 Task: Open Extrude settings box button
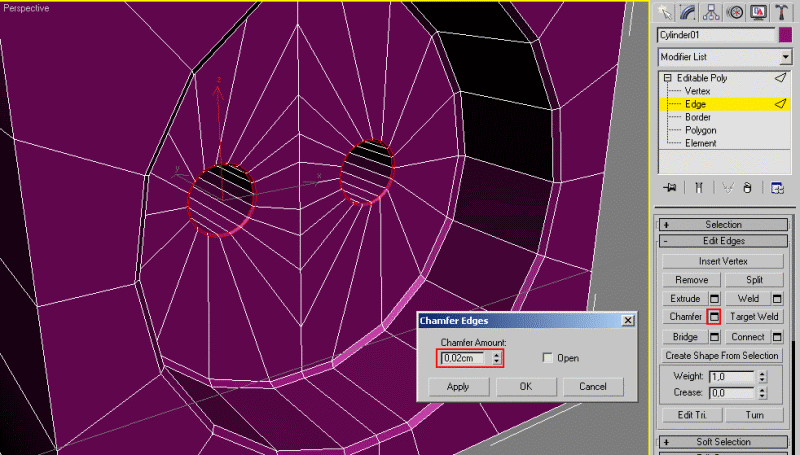coord(714,298)
